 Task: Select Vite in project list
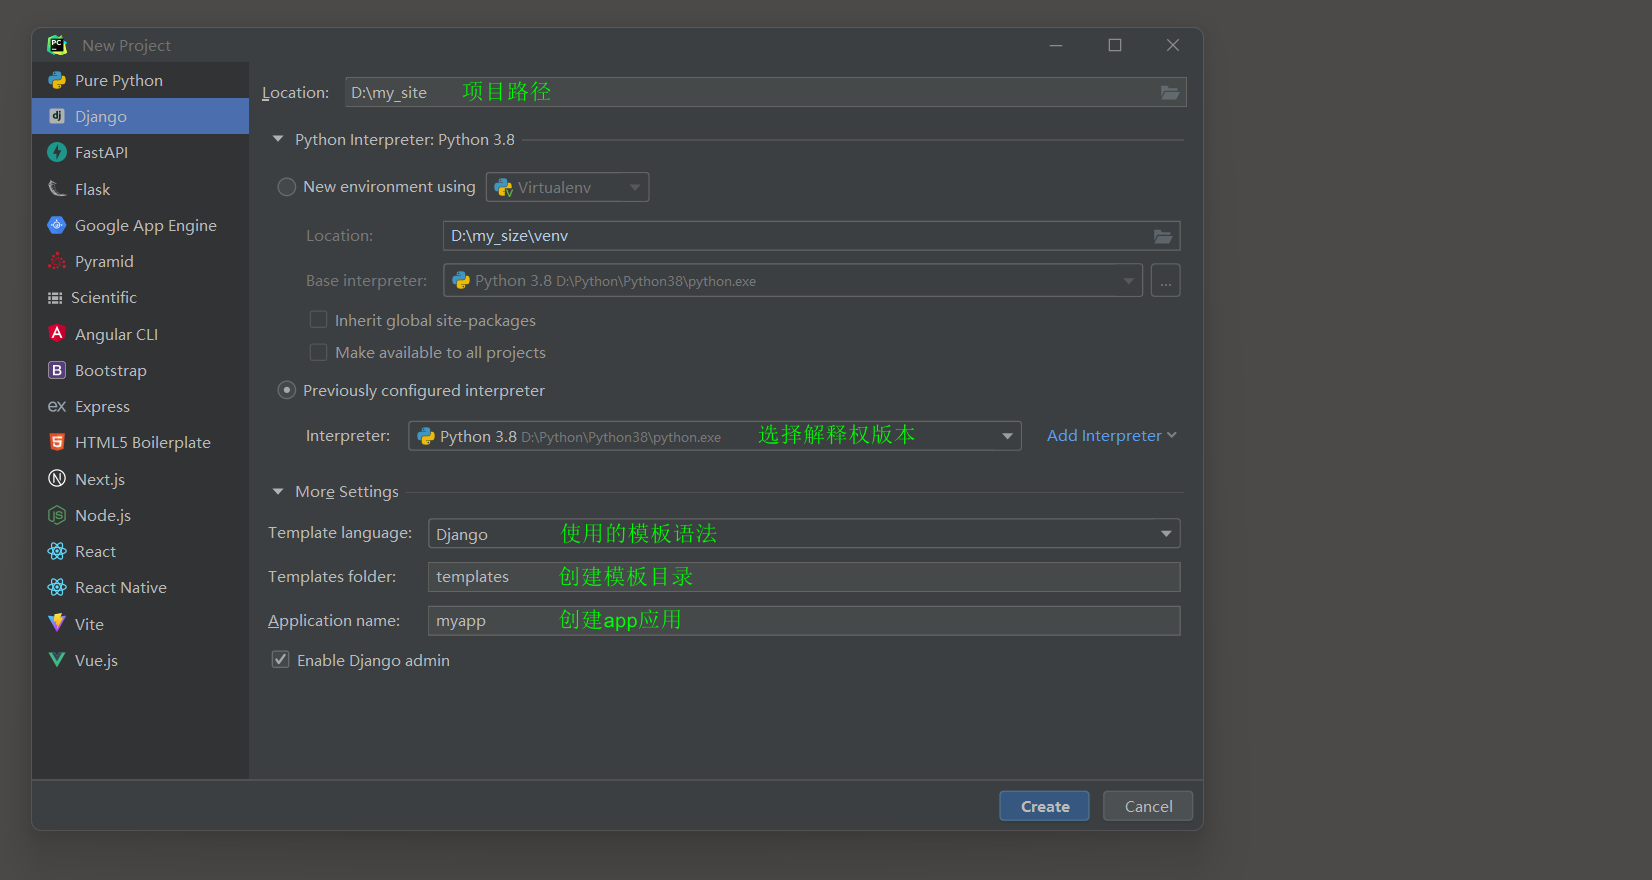[x=141, y=623]
